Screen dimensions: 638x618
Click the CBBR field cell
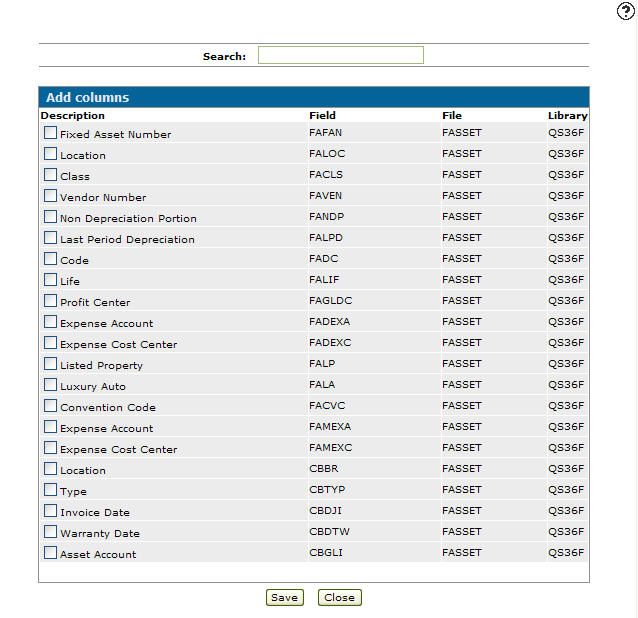click(x=323, y=469)
